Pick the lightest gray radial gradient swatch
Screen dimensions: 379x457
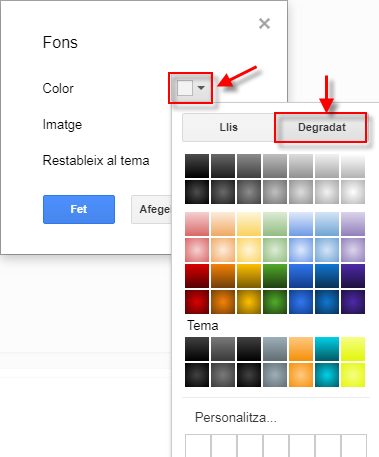click(353, 192)
